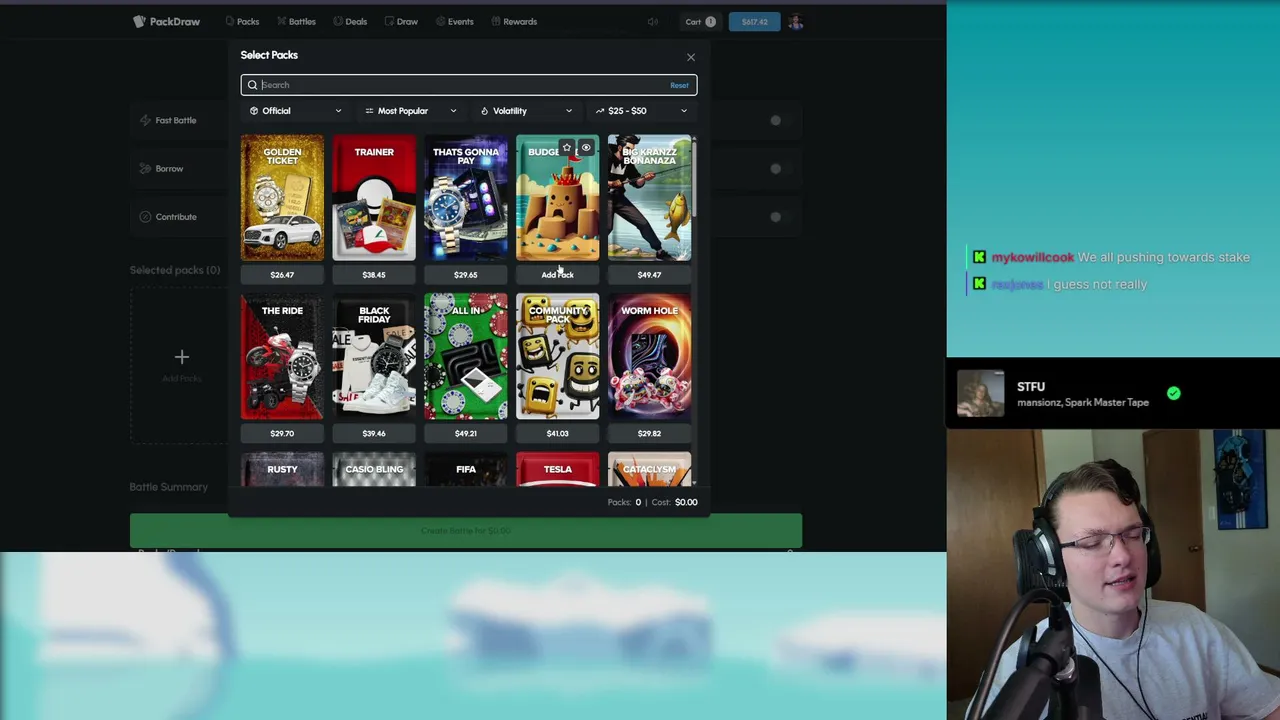Viewport: 1280px width, 720px height.
Task: Open the user profile avatar
Action: click(796, 21)
